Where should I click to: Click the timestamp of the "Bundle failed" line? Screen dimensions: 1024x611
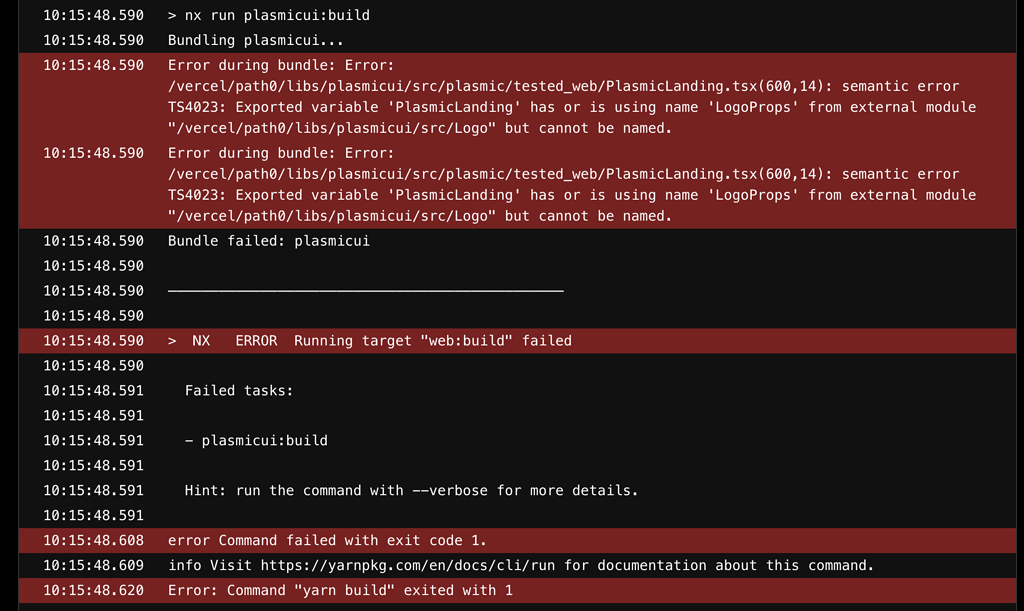(93, 241)
